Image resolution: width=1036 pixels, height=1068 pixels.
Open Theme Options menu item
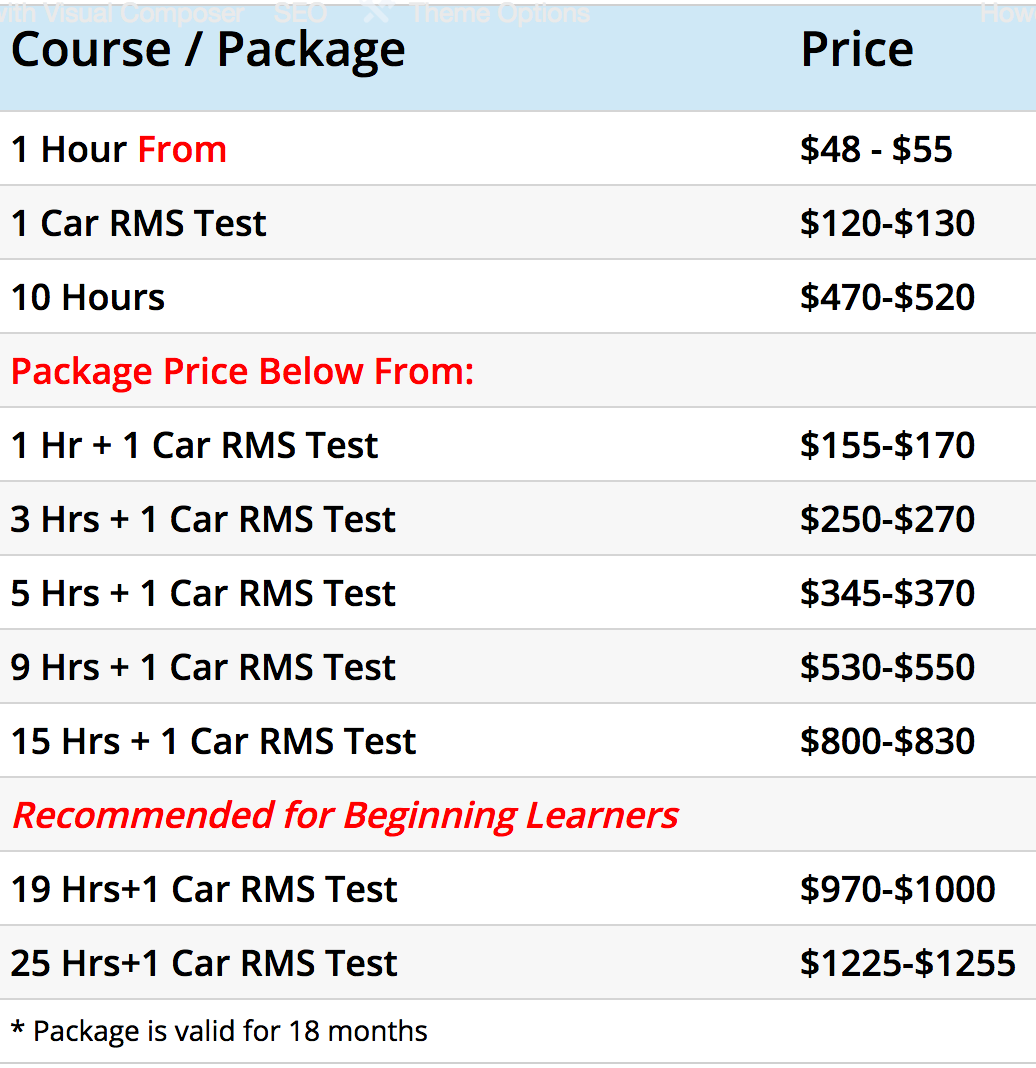(500, 13)
